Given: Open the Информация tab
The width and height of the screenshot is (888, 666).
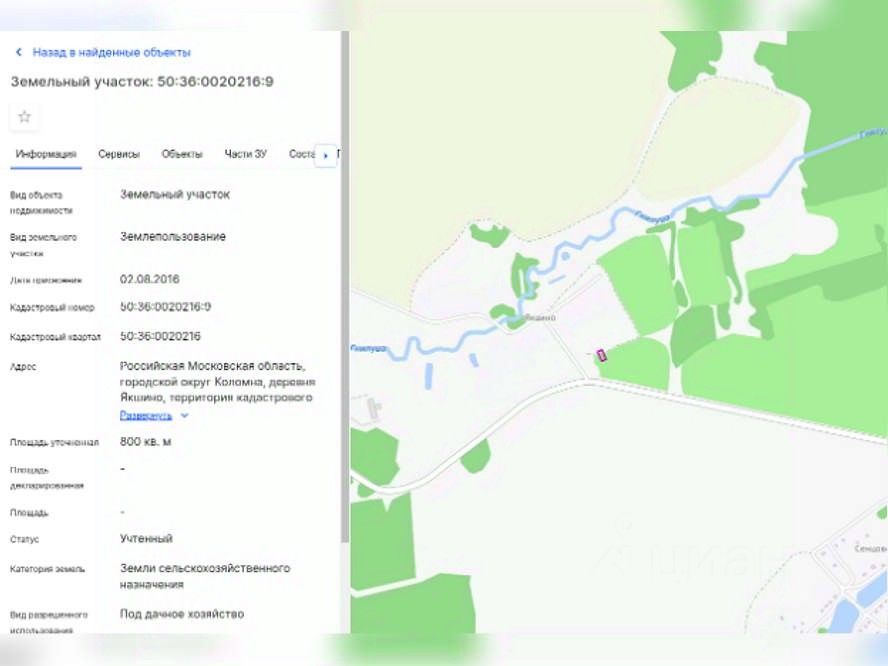Looking at the screenshot, I should [46, 154].
